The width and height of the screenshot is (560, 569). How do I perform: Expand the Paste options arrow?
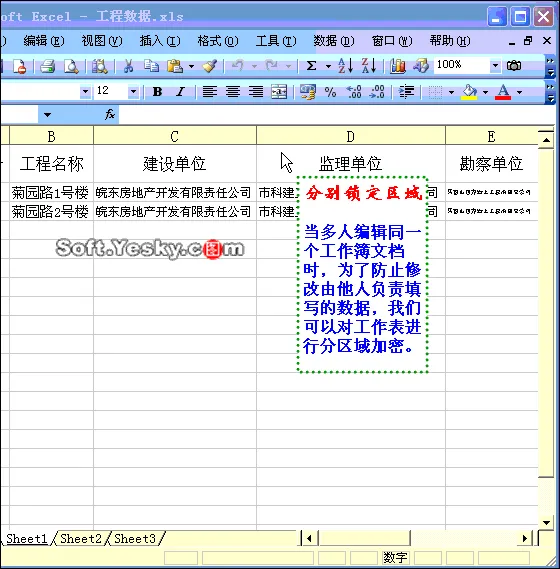191,66
